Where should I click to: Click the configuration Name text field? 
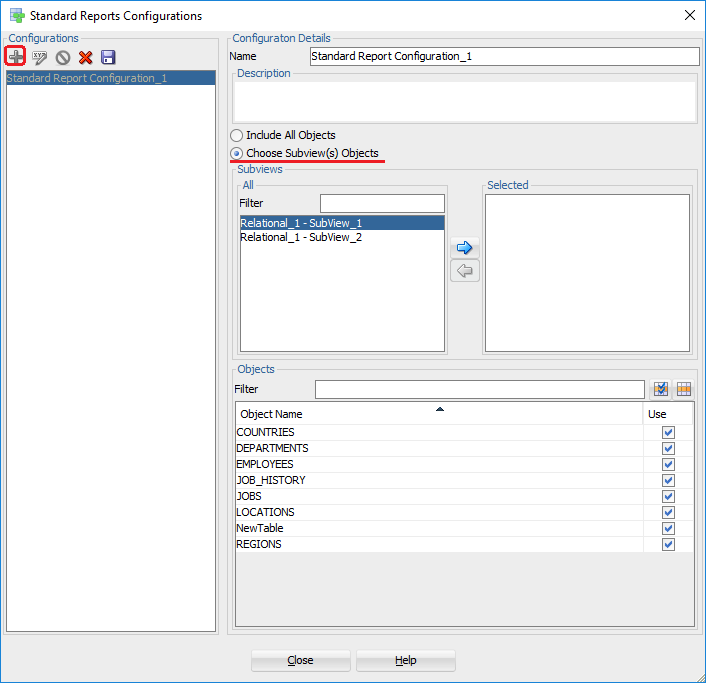(504, 57)
